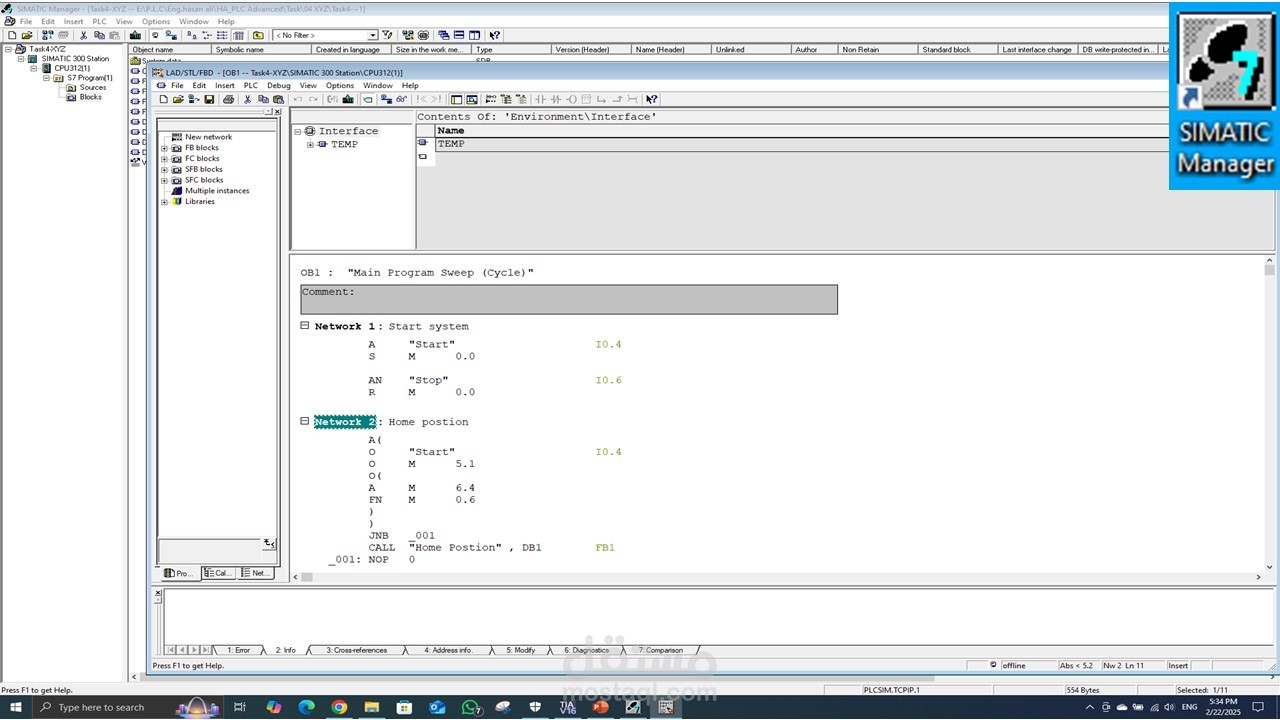Collapse Network 1 Start system
Viewport: 1280px width, 720px height.
click(x=305, y=326)
